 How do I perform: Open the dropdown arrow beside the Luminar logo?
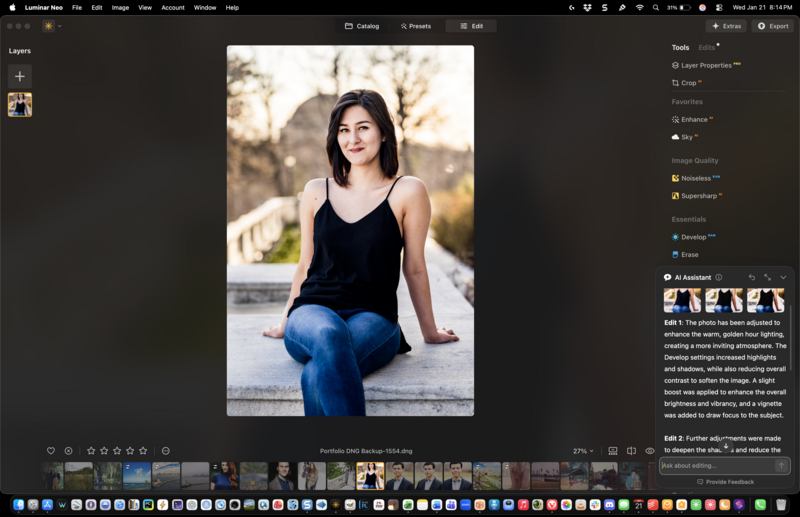point(60,26)
